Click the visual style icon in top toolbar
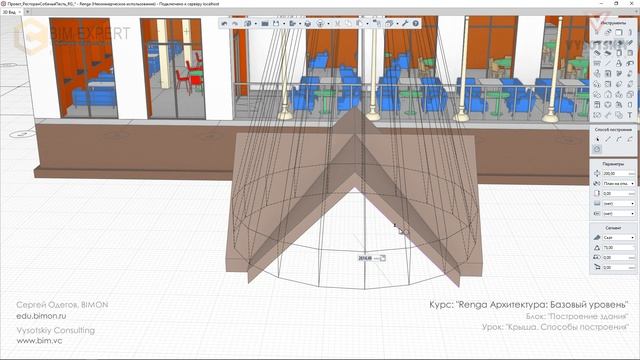This screenshot has width=640, height=360. point(247,24)
